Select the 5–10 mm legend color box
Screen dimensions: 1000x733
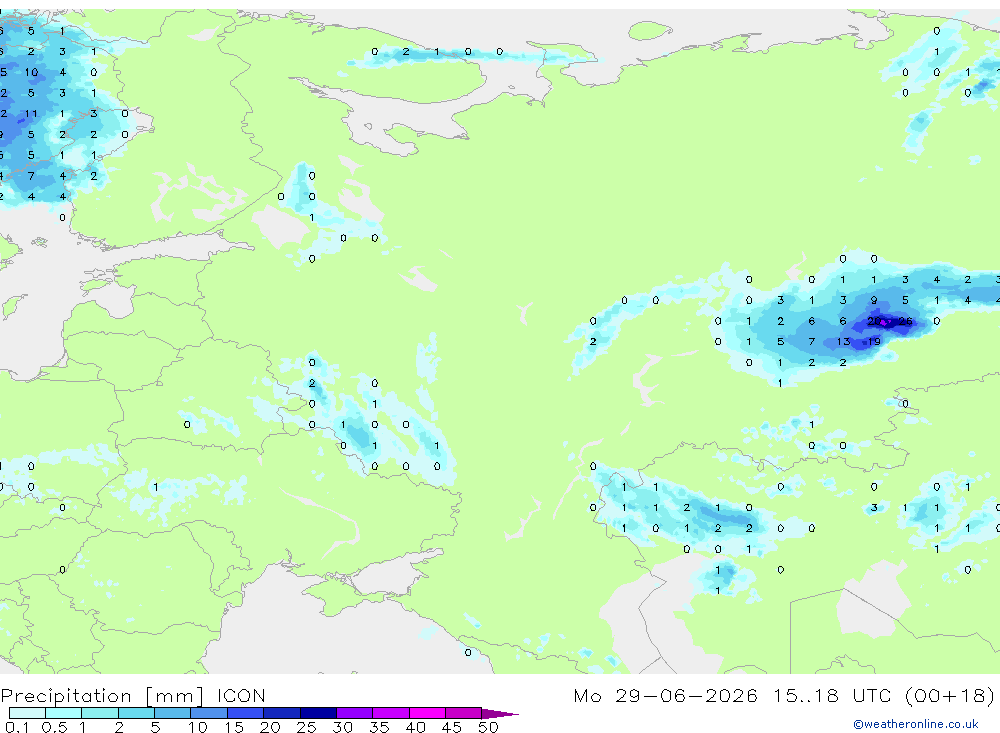coord(173,713)
